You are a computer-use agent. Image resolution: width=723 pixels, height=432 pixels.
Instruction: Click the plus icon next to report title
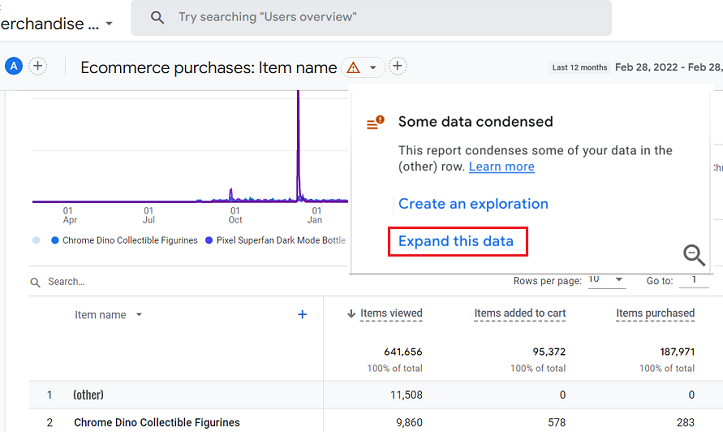click(397, 67)
